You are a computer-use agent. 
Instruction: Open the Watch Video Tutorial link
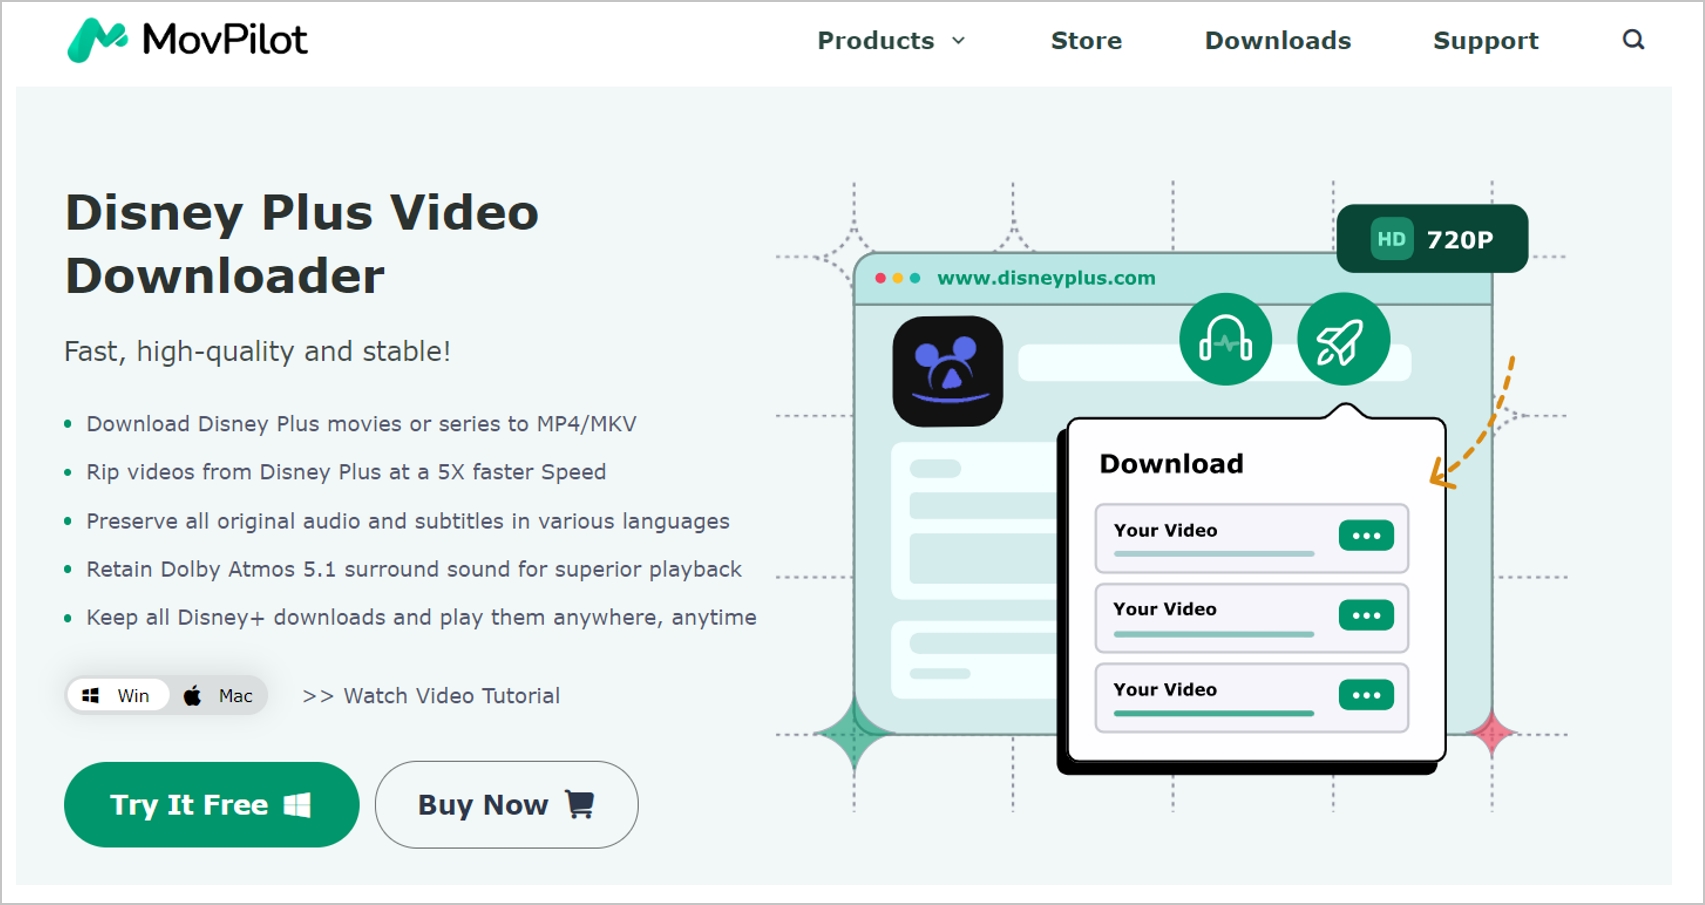point(431,696)
